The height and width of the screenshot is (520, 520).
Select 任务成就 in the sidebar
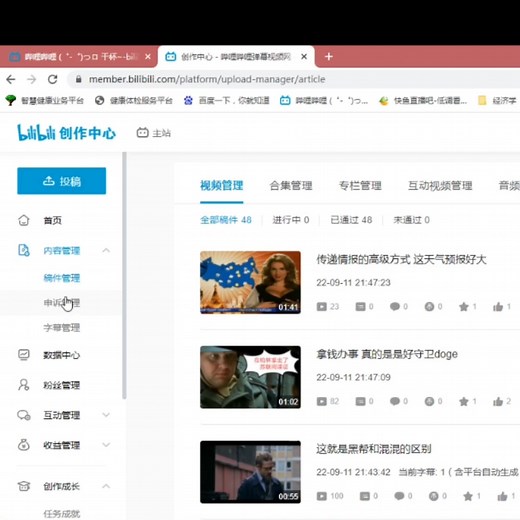click(62, 514)
